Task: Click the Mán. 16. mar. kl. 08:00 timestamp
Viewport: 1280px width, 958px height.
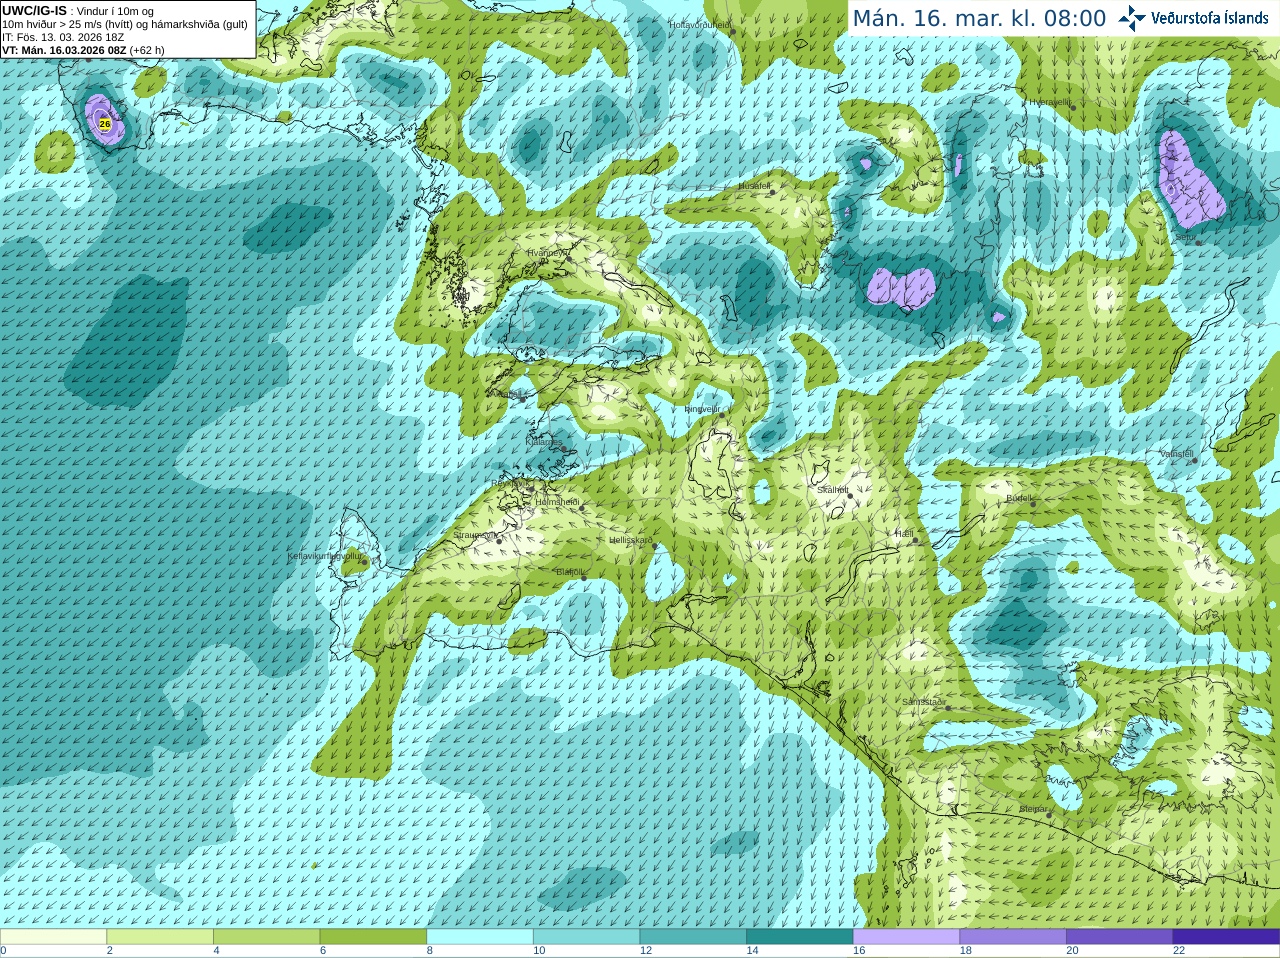Action: tap(979, 19)
